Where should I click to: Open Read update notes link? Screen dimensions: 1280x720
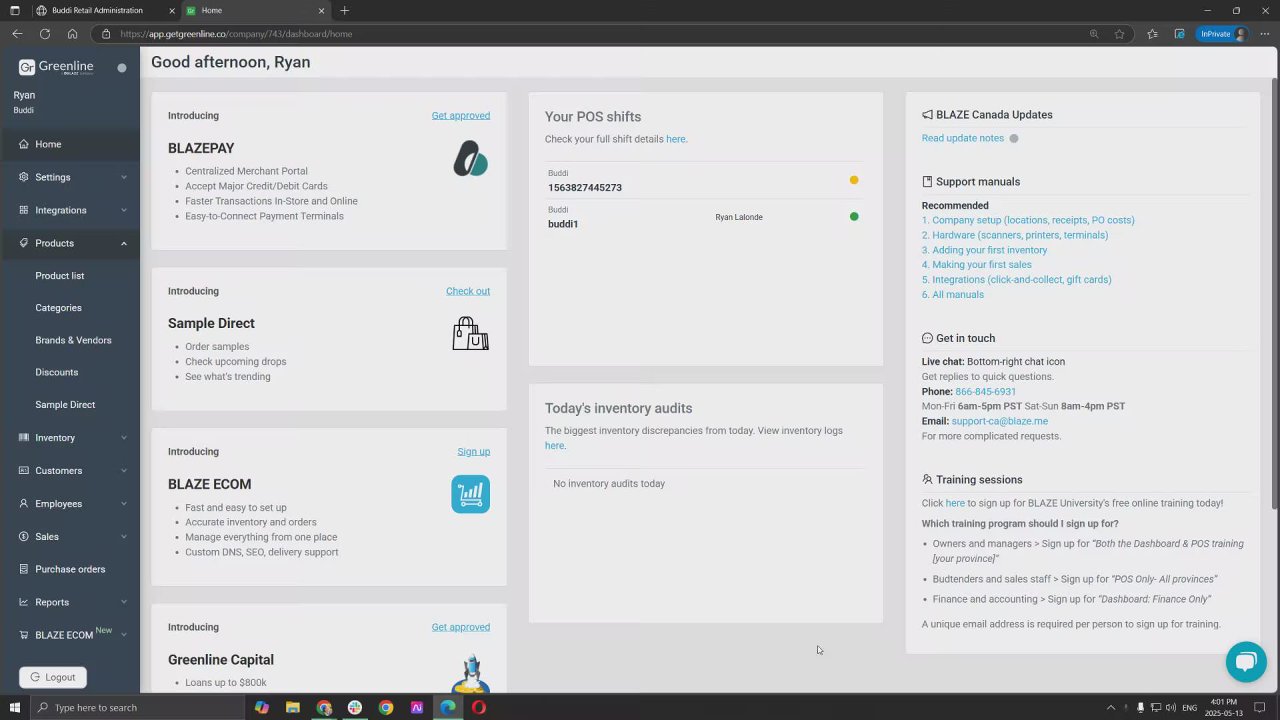point(963,138)
